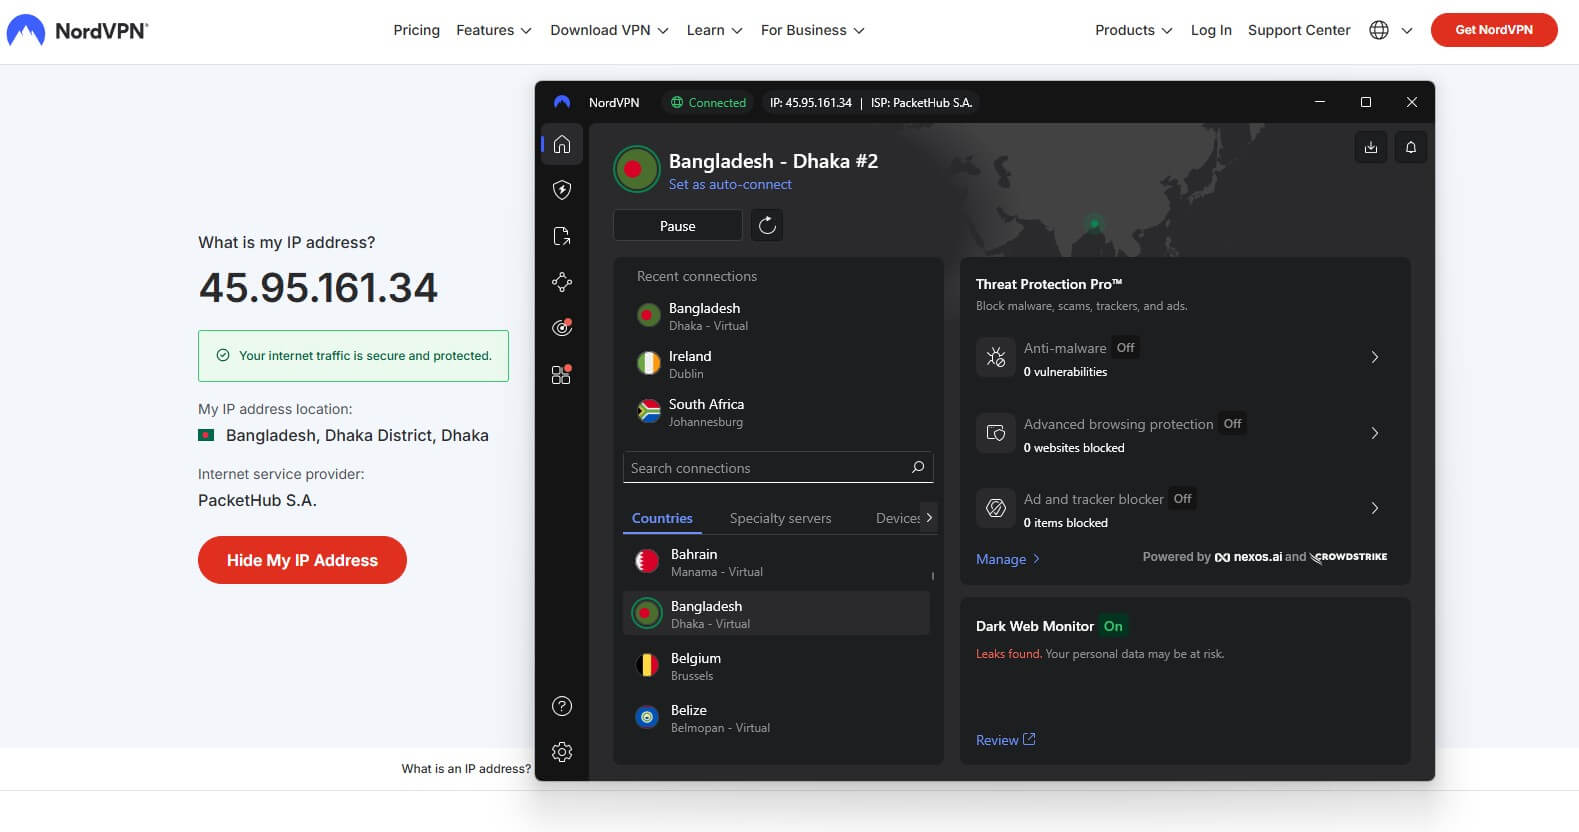This screenshot has height=832, width=1579.
Task: Select South Africa Johannesburg recent connection
Action: tap(778, 412)
